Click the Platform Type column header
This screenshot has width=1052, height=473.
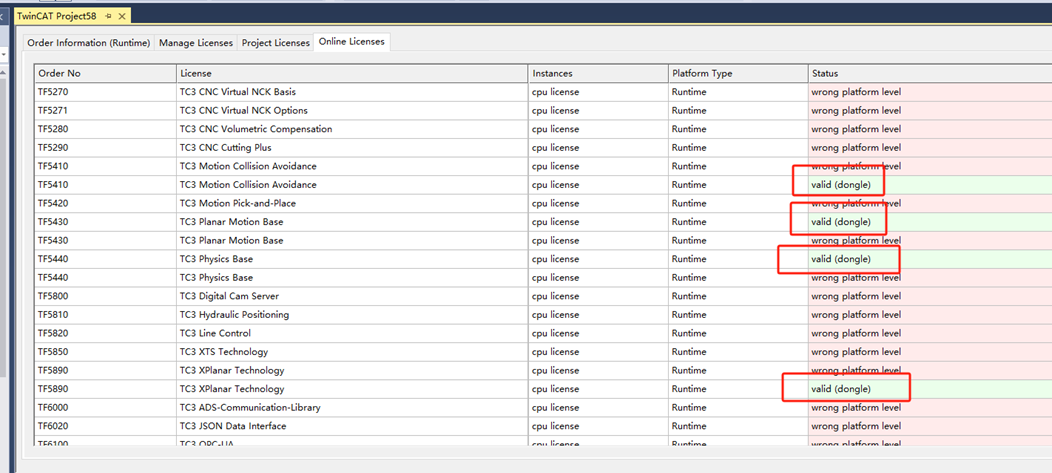[738, 73]
